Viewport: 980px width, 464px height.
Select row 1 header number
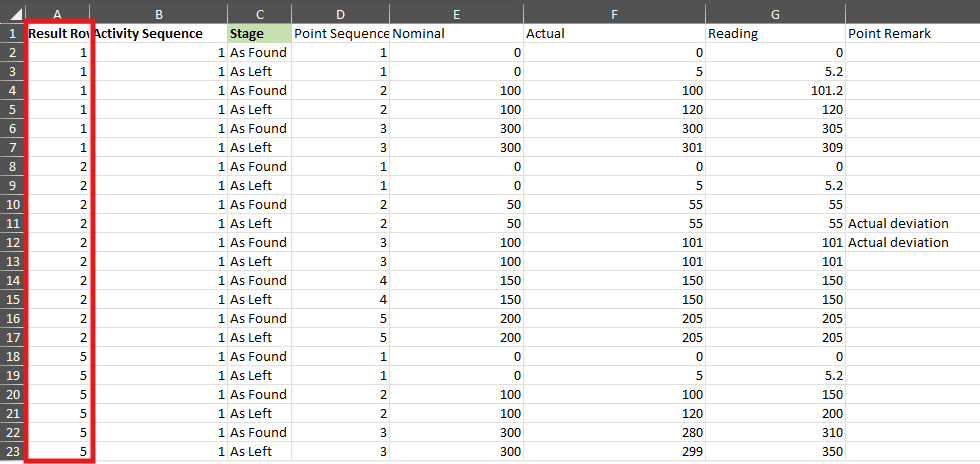tap(12, 34)
